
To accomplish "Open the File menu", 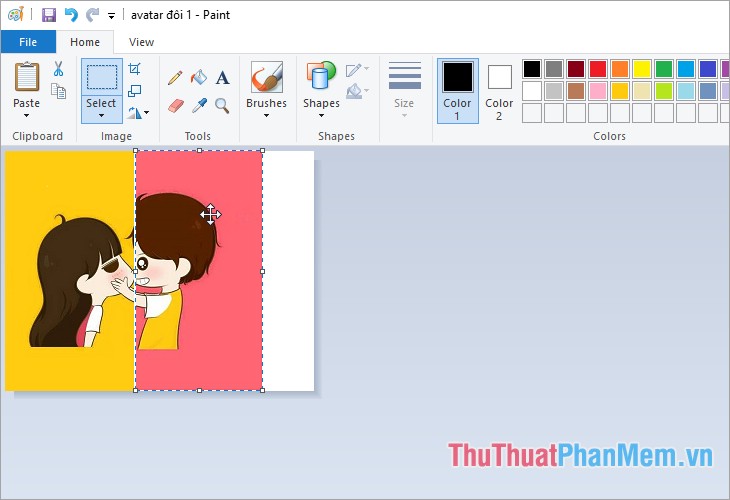I will (x=28, y=42).
